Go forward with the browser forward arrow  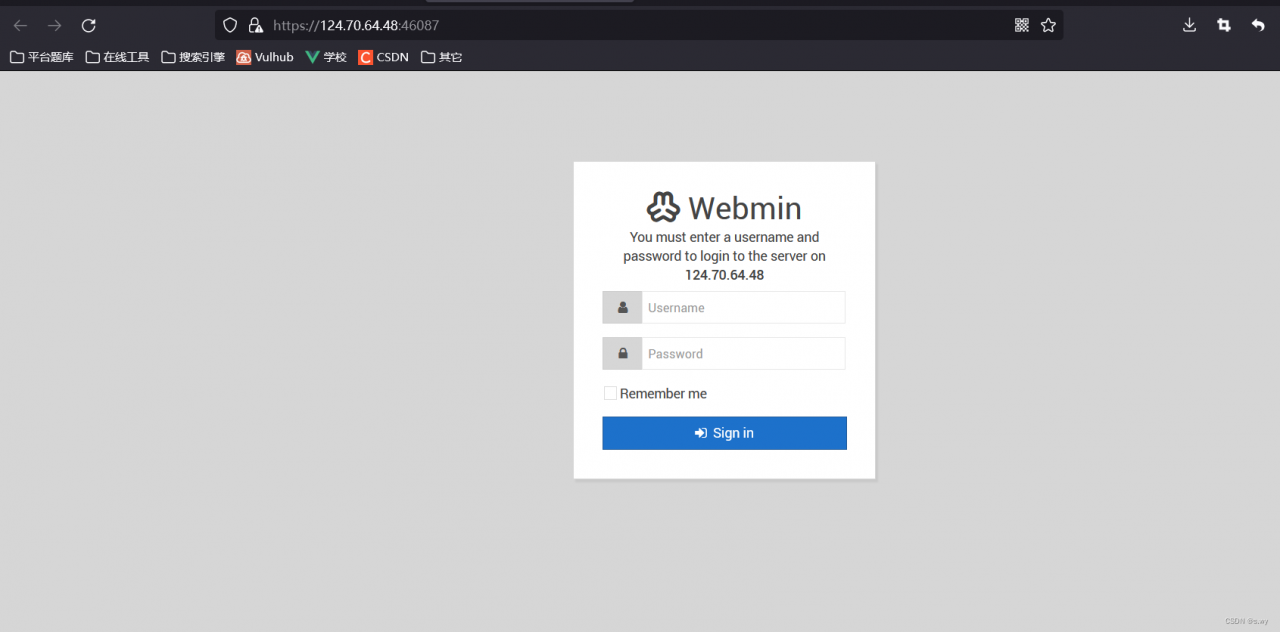[54, 25]
